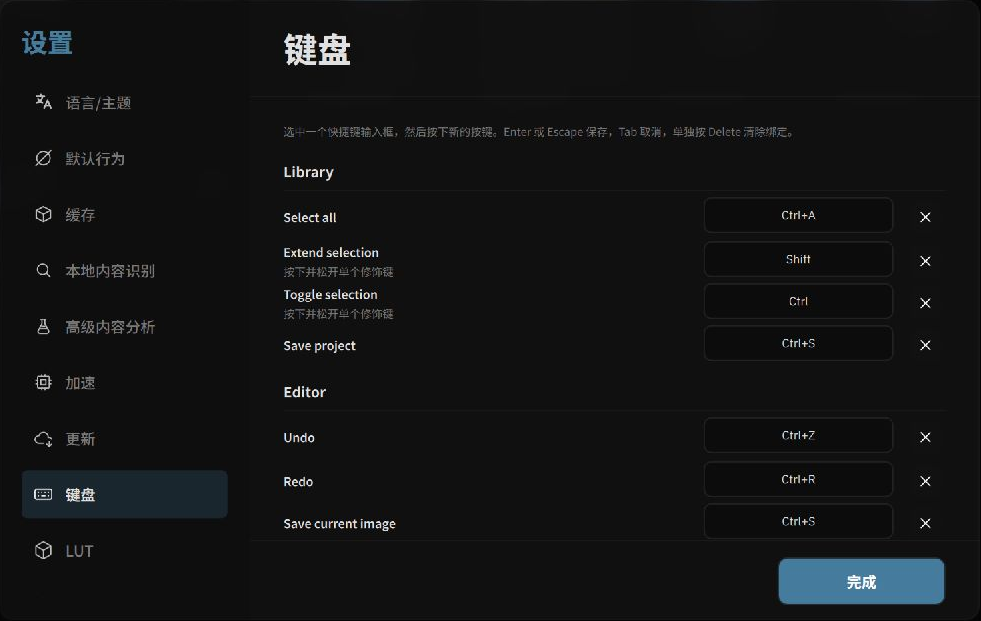Image resolution: width=981 pixels, height=621 pixels.
Task: Click the Select all label
Action: [310, 218]
